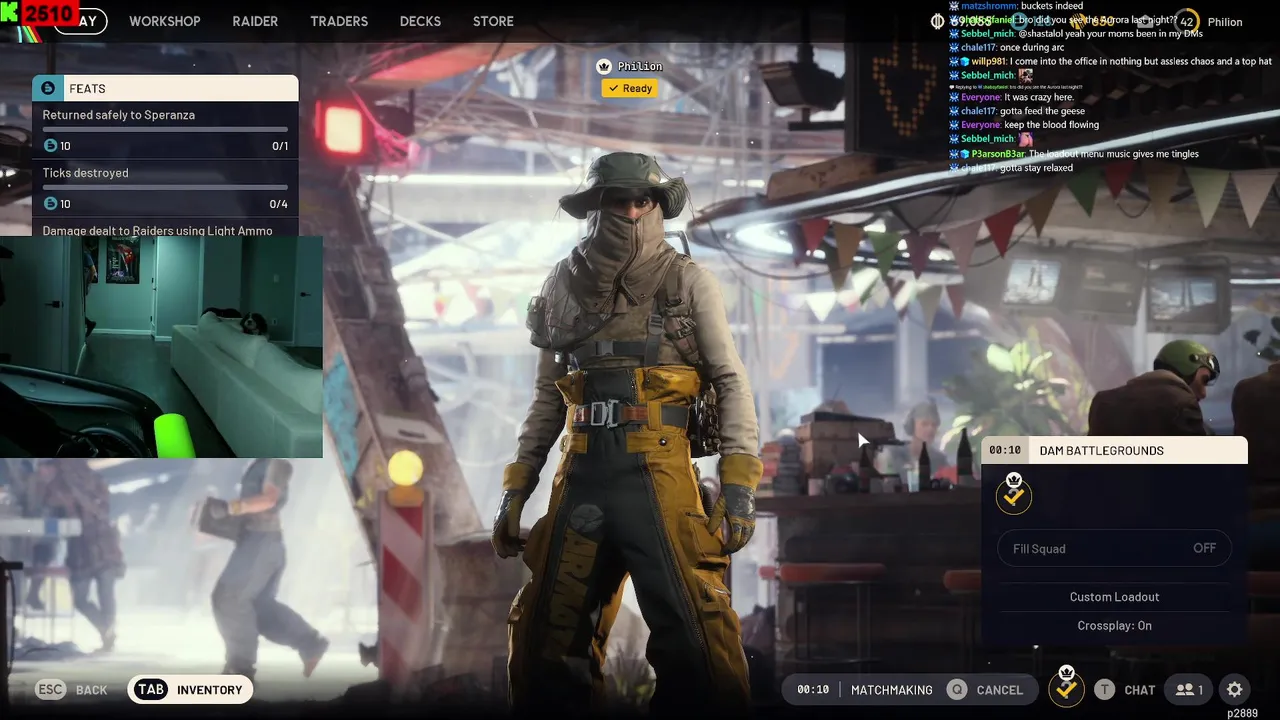Select the ready checkmark avatar beside CHAT
1280x720 pixels.
1066,687
